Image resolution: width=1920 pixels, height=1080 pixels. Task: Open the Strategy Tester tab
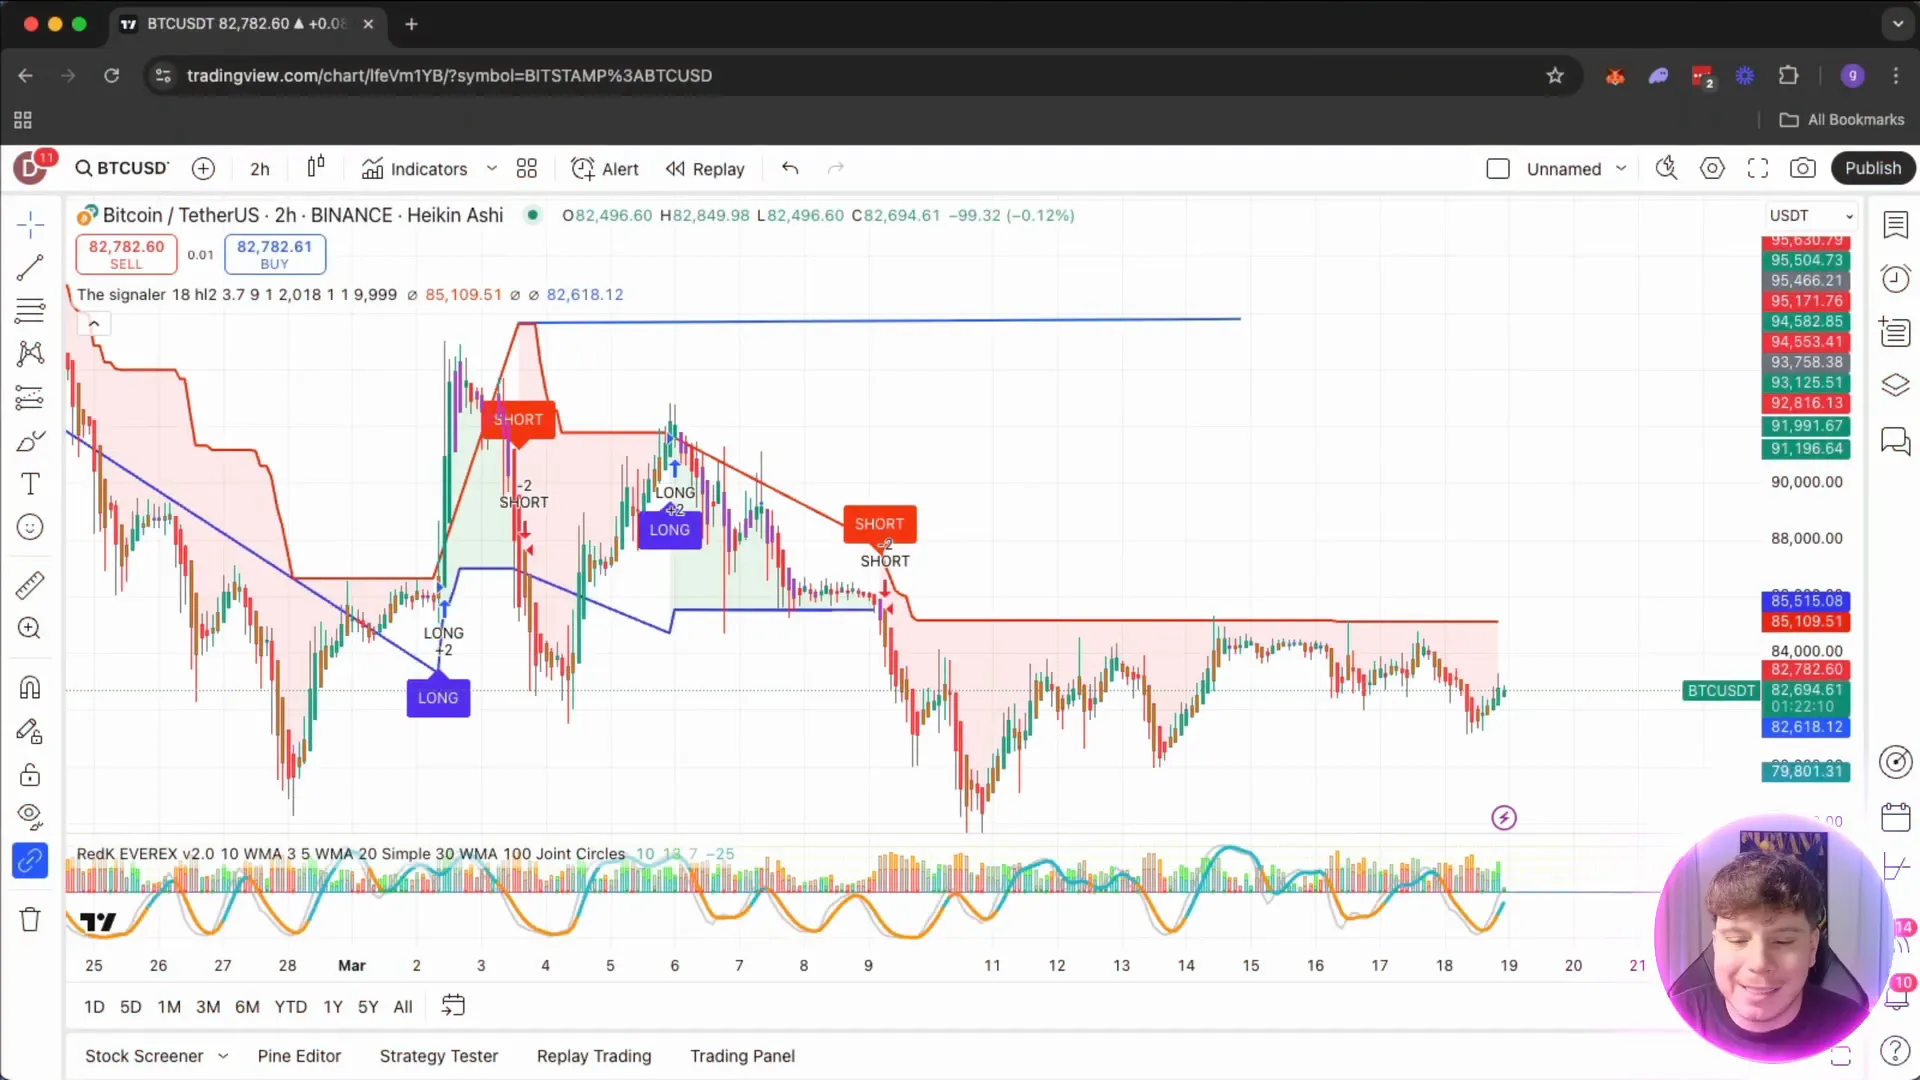(439, 1056)
